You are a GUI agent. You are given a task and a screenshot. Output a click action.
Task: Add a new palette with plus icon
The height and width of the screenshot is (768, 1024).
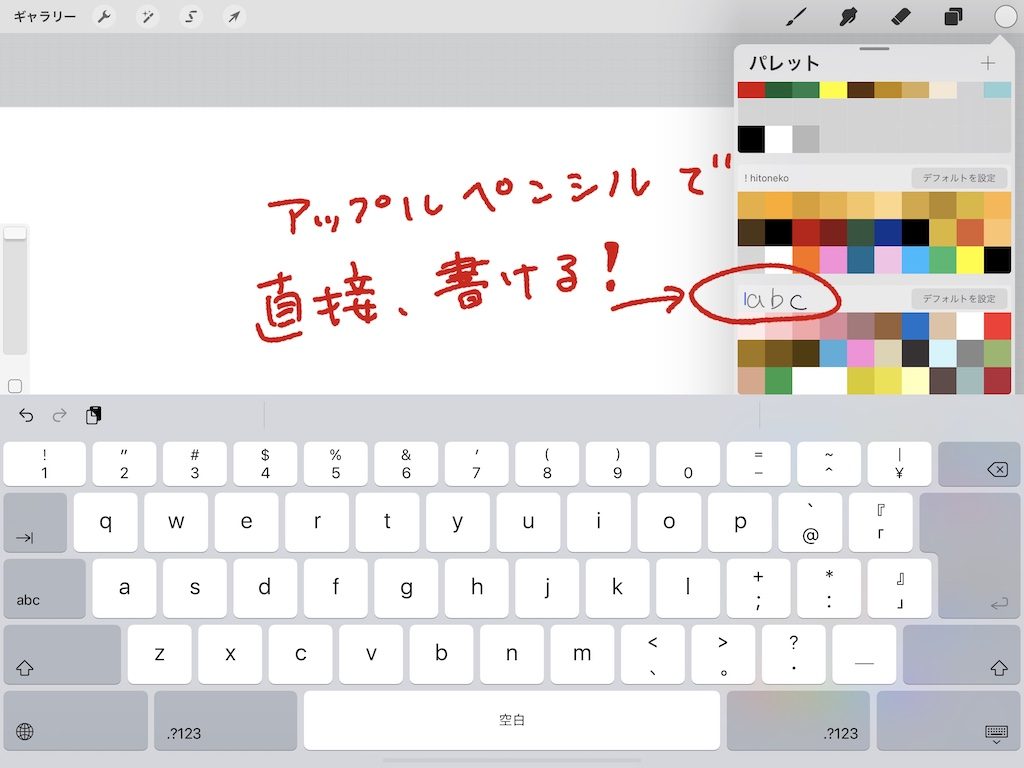pyautogui.click(x=987, y=63)
